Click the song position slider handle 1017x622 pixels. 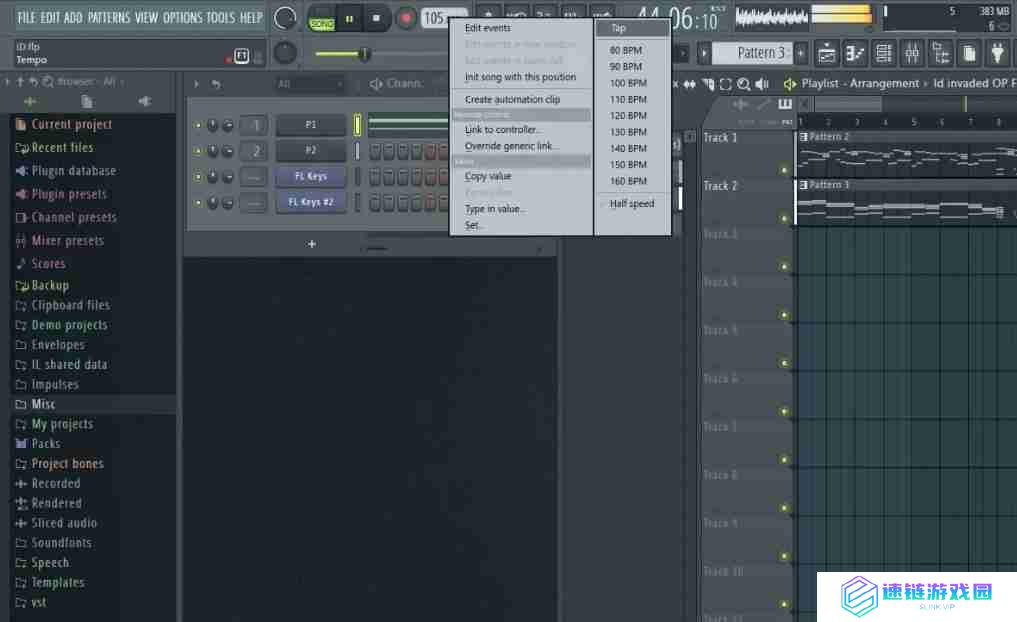pos(365,54)
